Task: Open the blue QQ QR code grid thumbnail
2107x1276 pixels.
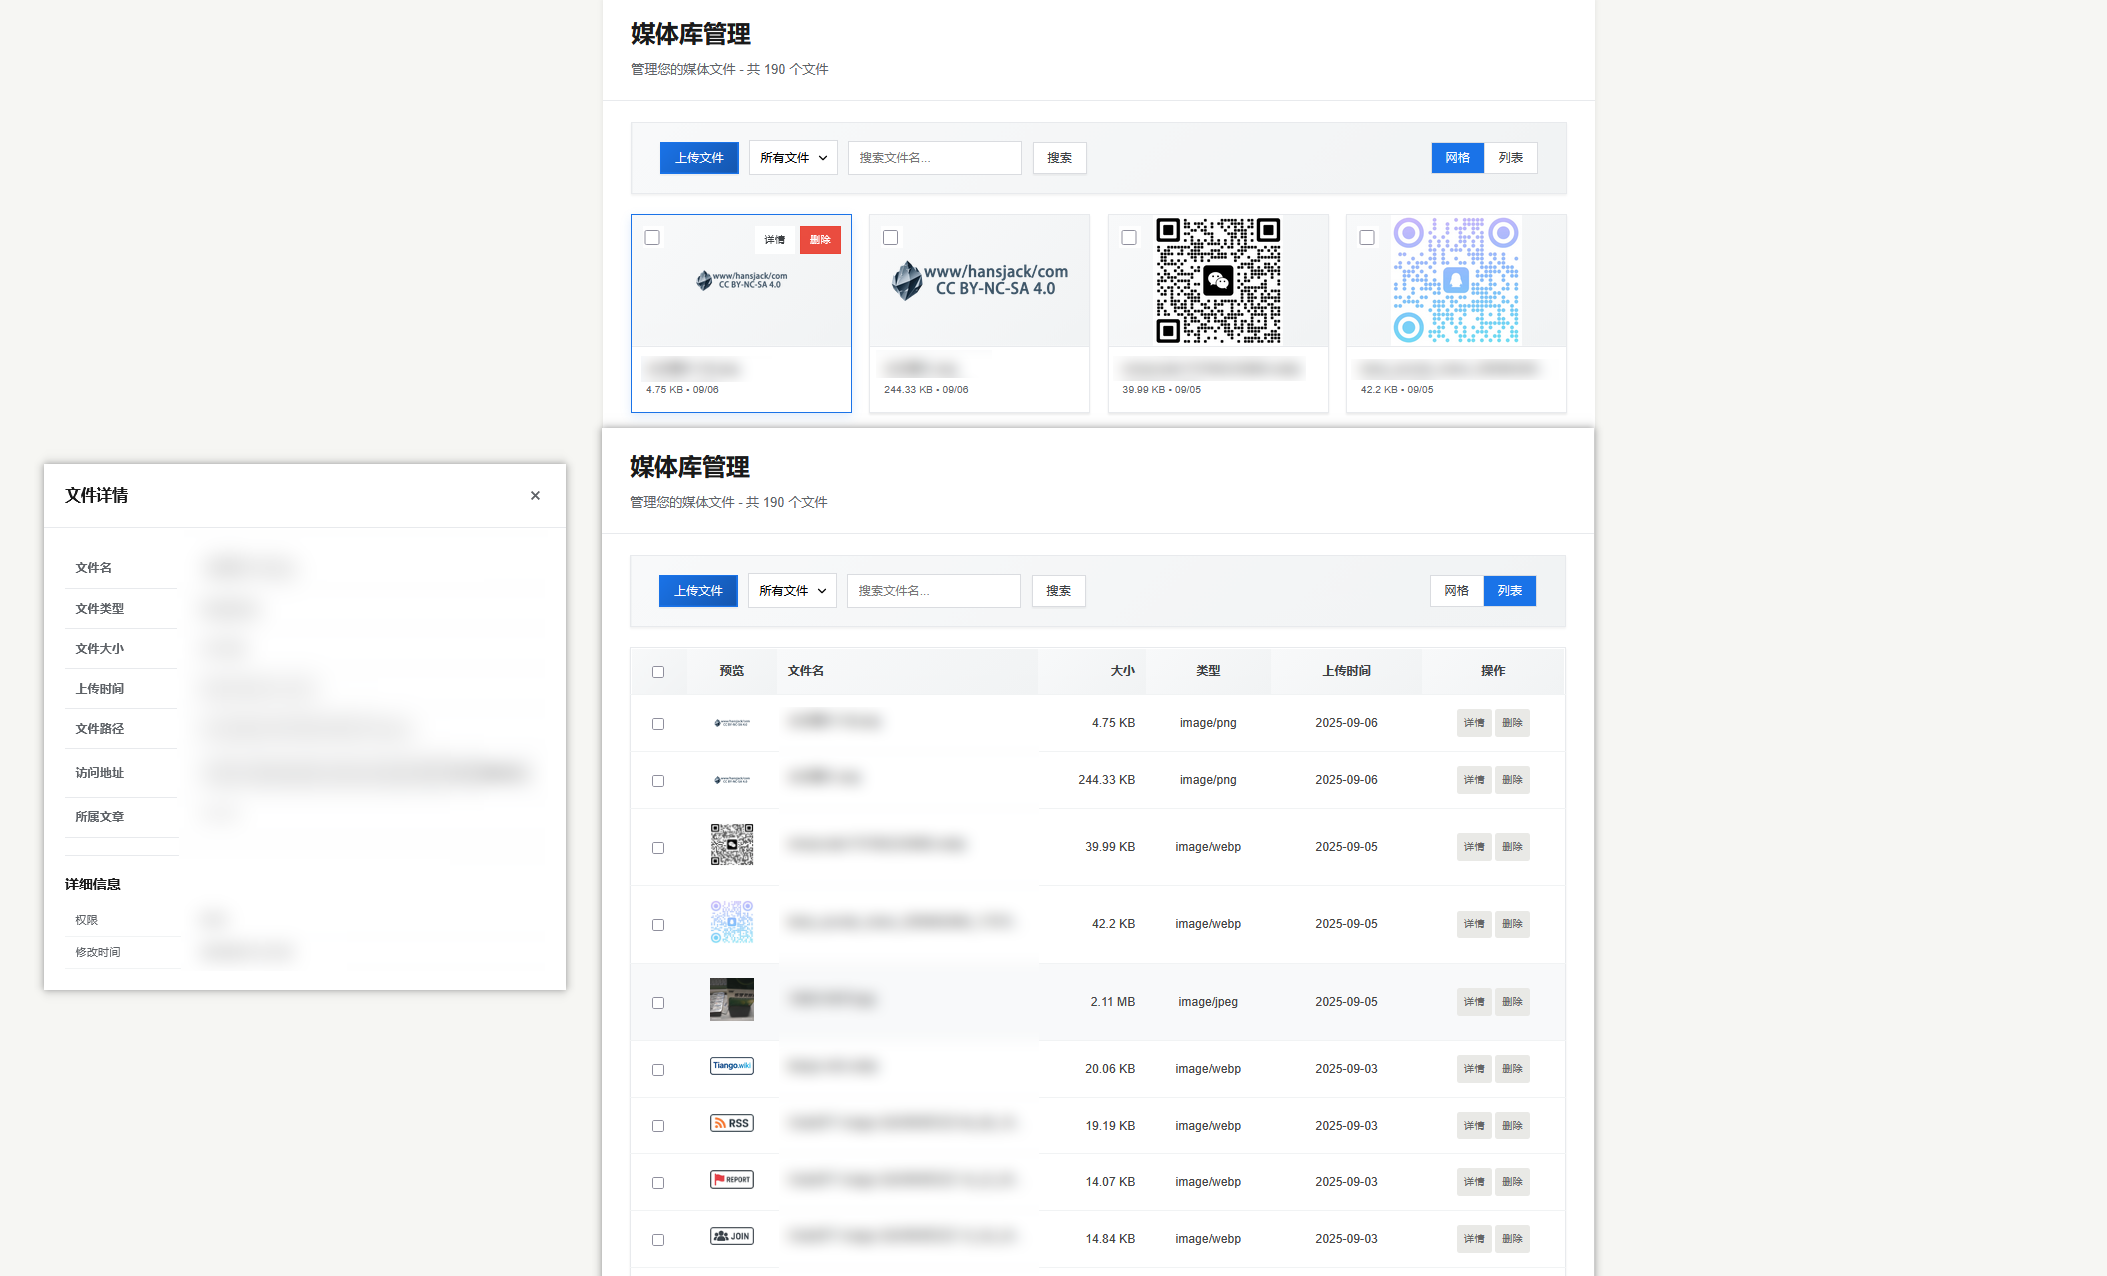Action: click(x=1456, y=281)
